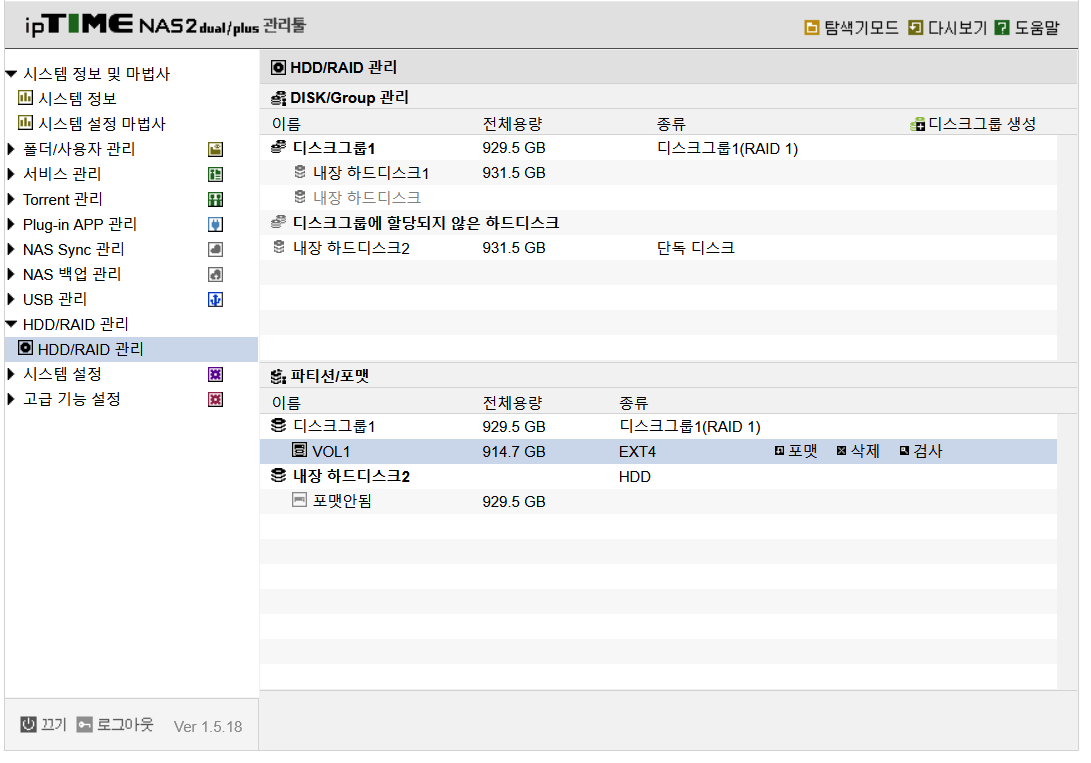Expand the NAS 백업 관리 menu
This screenshot has width=1091, height=763.
[x=10, y=274]
